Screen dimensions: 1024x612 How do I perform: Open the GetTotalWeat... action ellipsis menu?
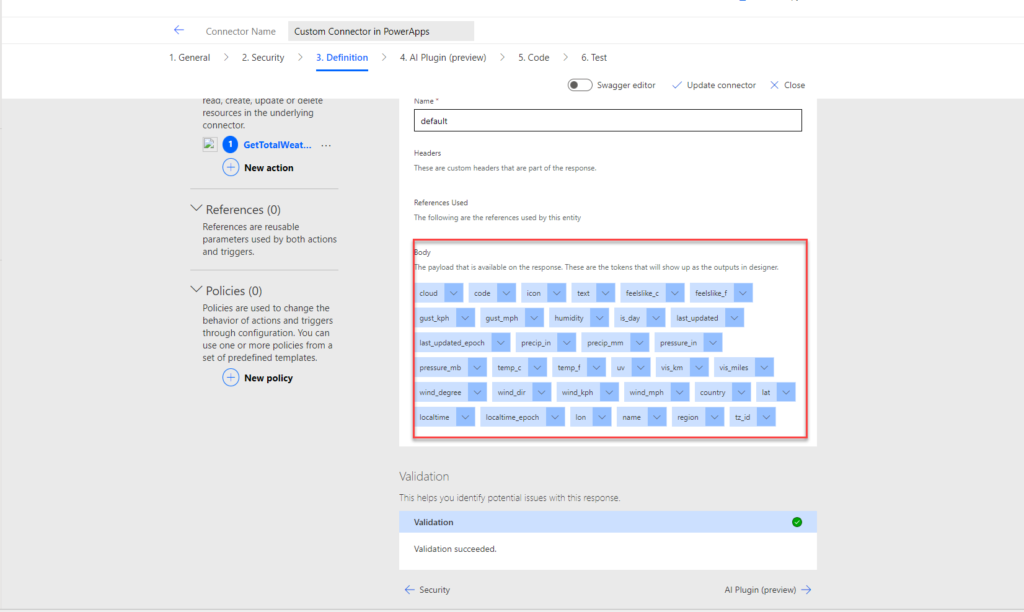[x=326, y=145]
